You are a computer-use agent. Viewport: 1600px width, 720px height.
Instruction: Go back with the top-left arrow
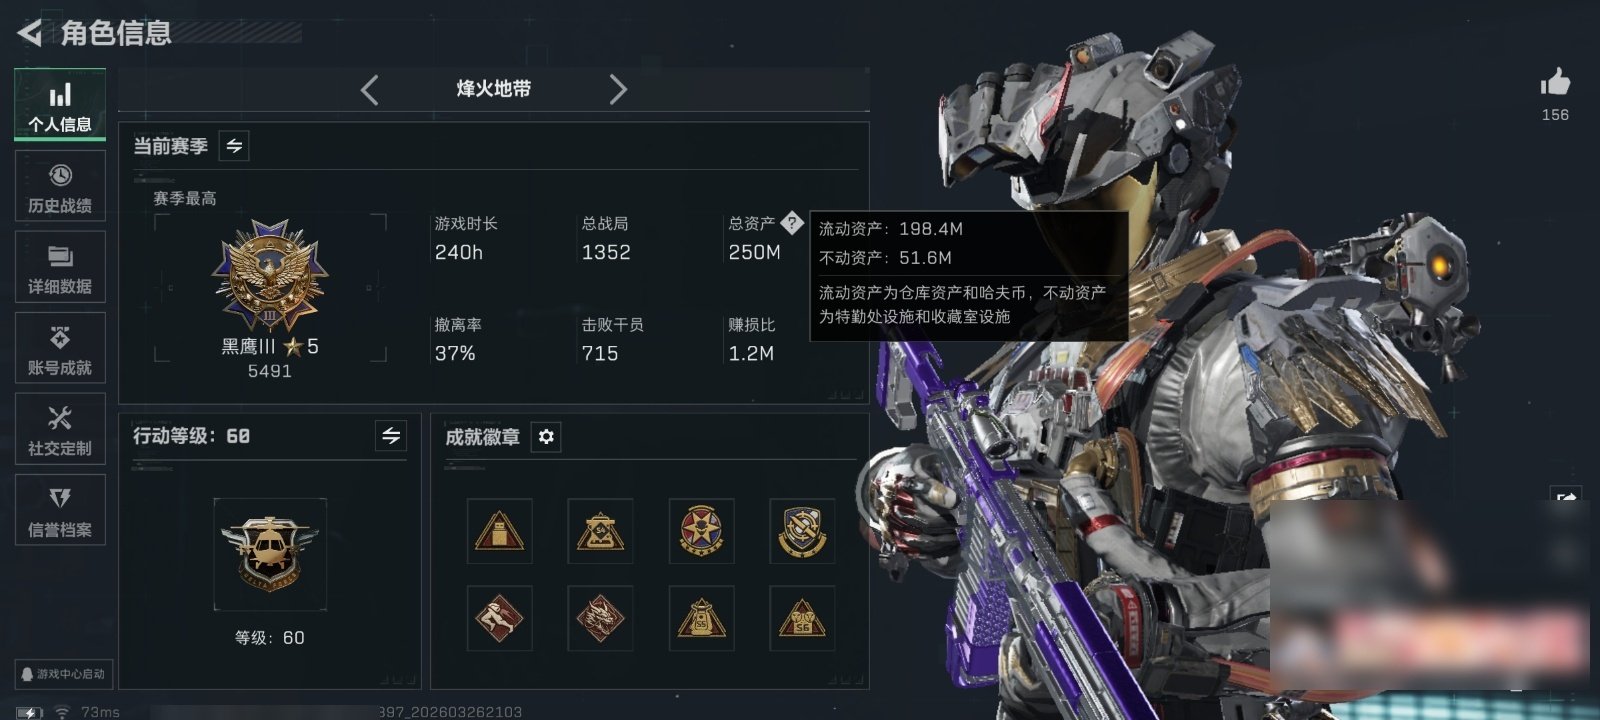point(29,33)
